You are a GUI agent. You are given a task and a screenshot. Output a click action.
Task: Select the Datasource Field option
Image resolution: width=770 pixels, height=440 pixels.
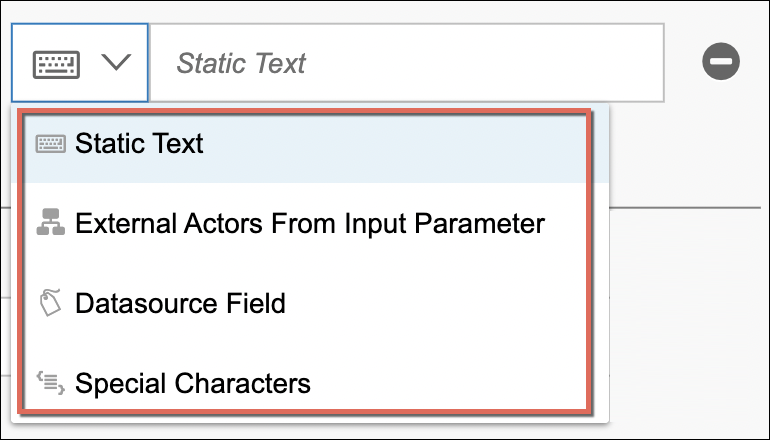(x=180, y=303)
